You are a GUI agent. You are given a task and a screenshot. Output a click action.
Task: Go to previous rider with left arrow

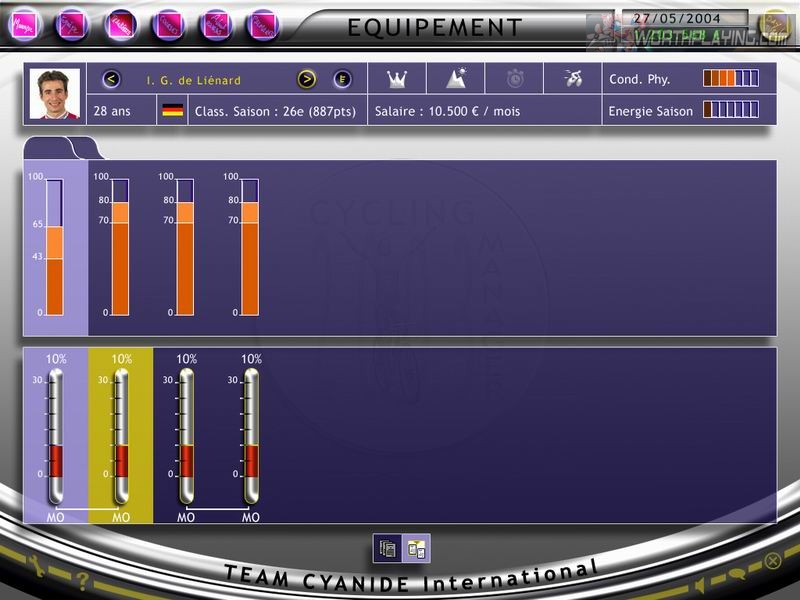tap(111, 80)
